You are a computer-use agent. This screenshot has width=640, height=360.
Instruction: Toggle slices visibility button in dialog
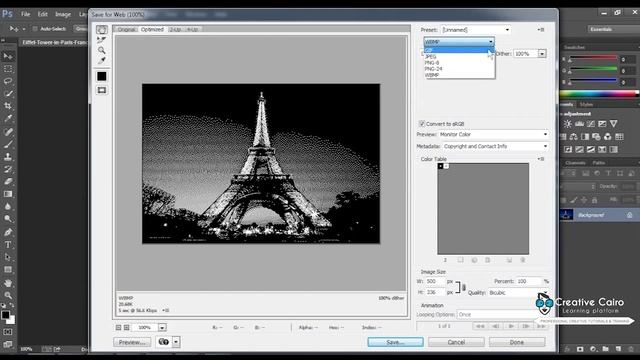pos(102,90)
